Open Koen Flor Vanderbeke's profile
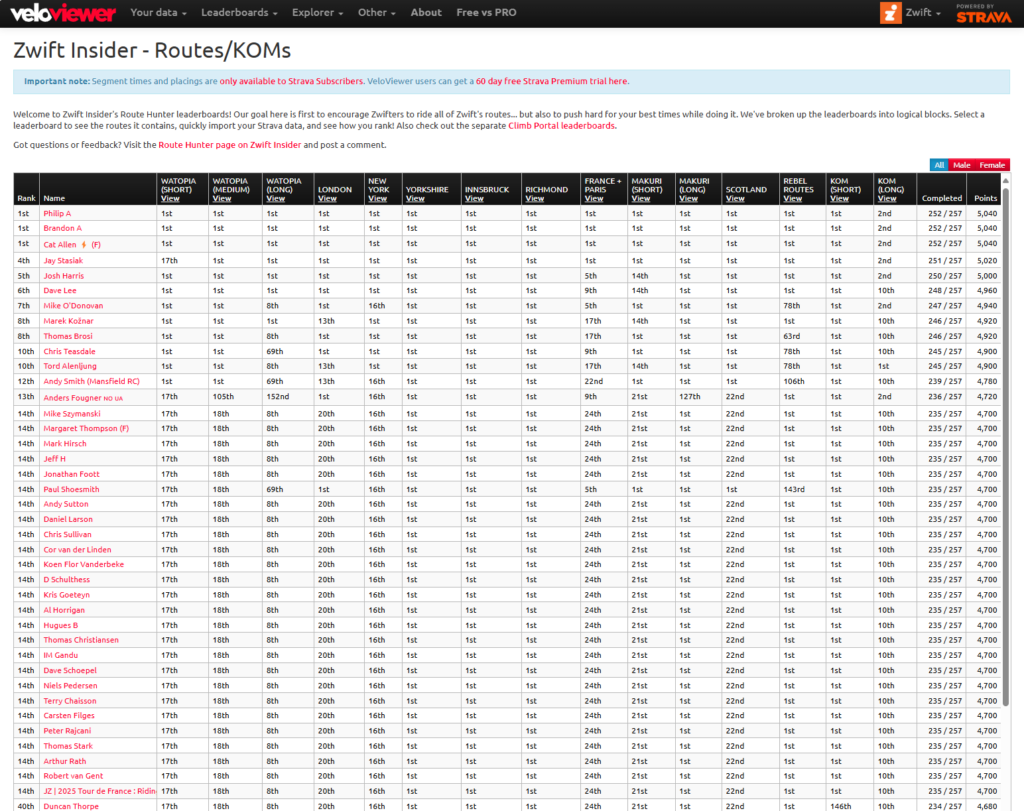The height and width of the screenshot is (811, 1024). coord(84,565)
